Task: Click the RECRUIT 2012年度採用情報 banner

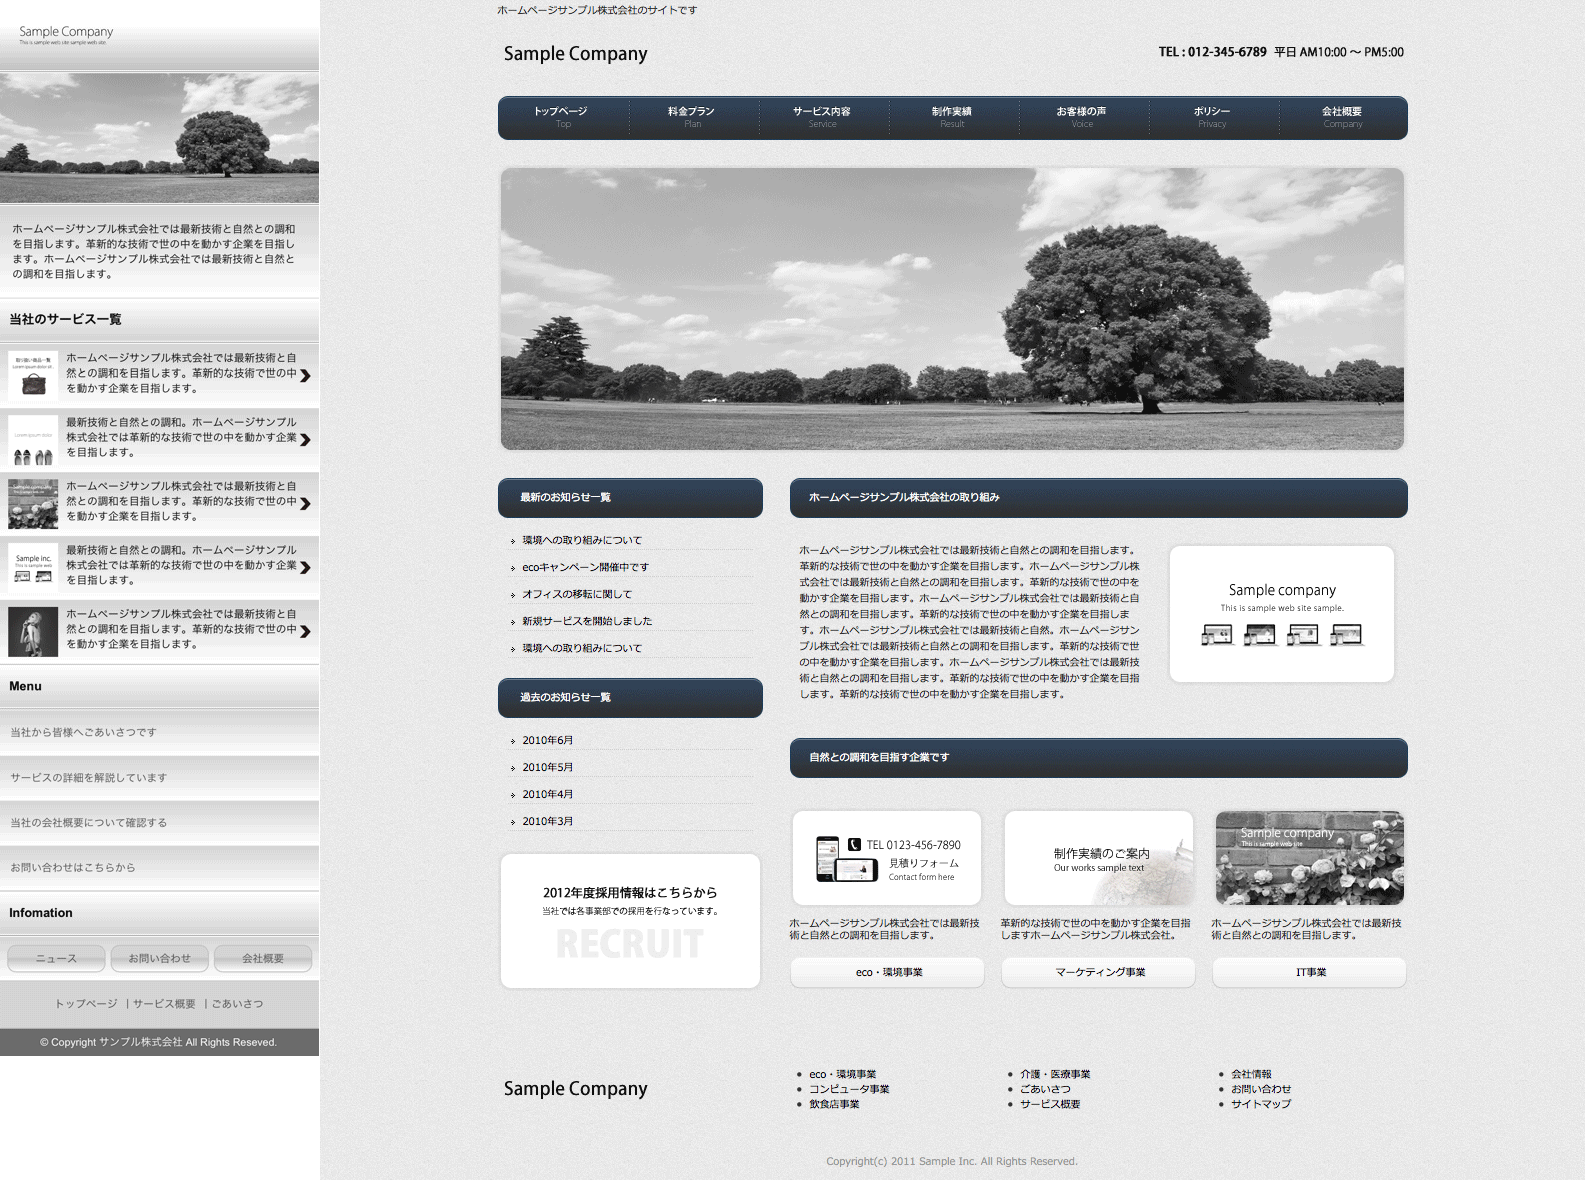Action: 630,921
